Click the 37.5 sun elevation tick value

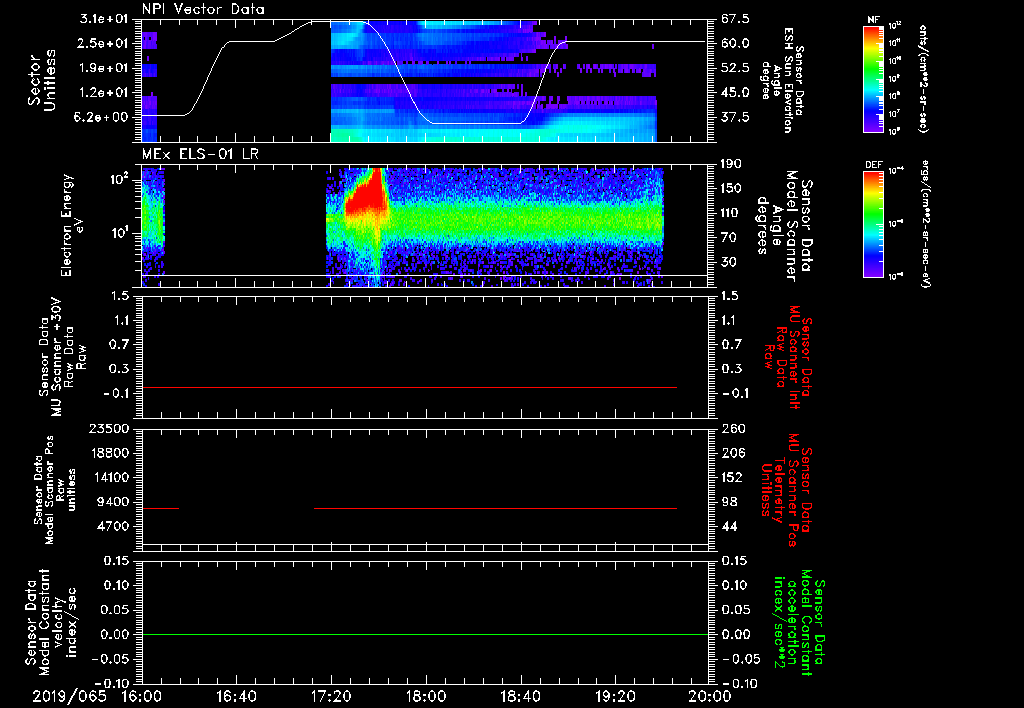pos(735,117)
